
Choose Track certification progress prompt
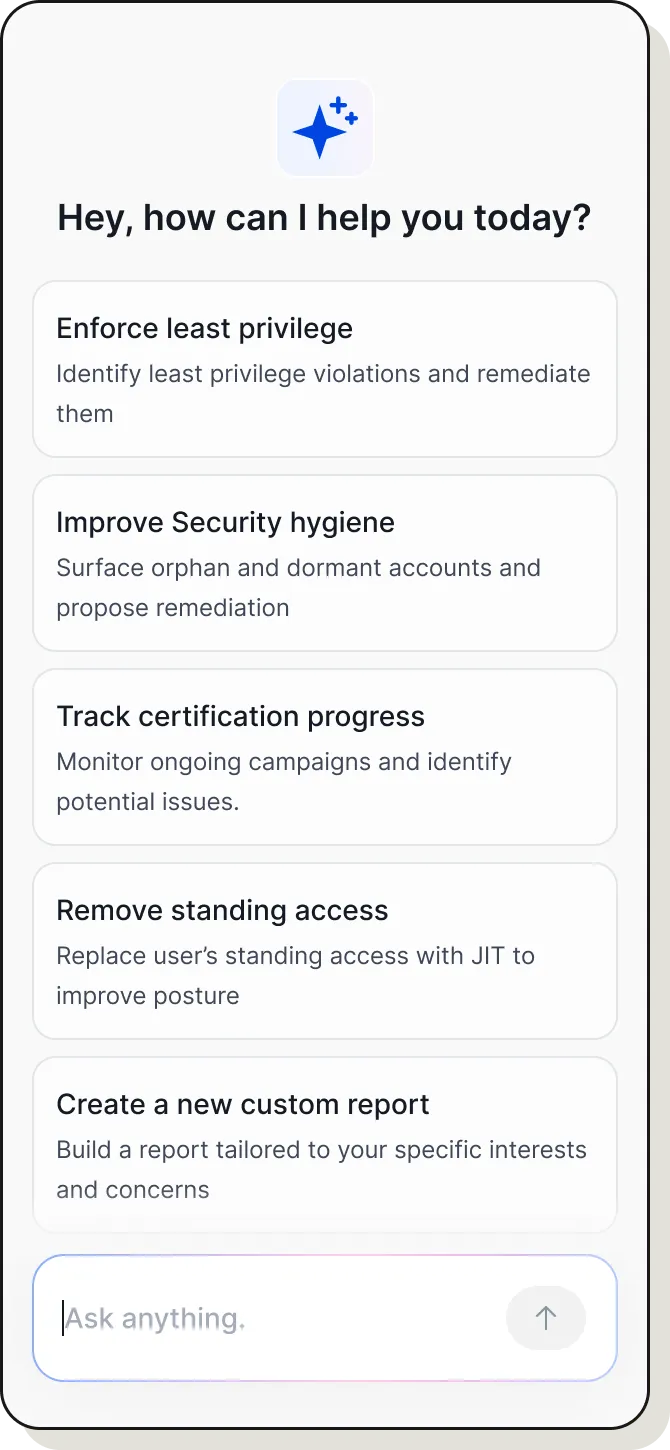pyautogui.click(x=325, y=757)
